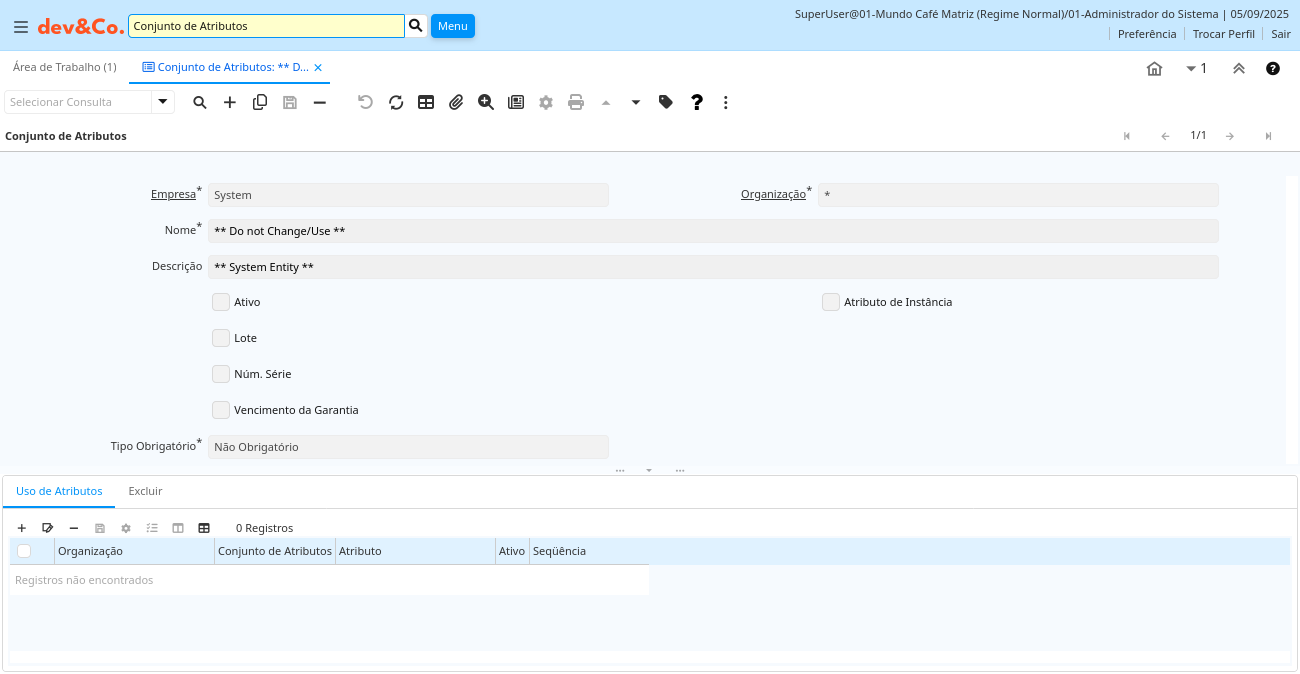Check the Lote checkbox

coord(221,338)
